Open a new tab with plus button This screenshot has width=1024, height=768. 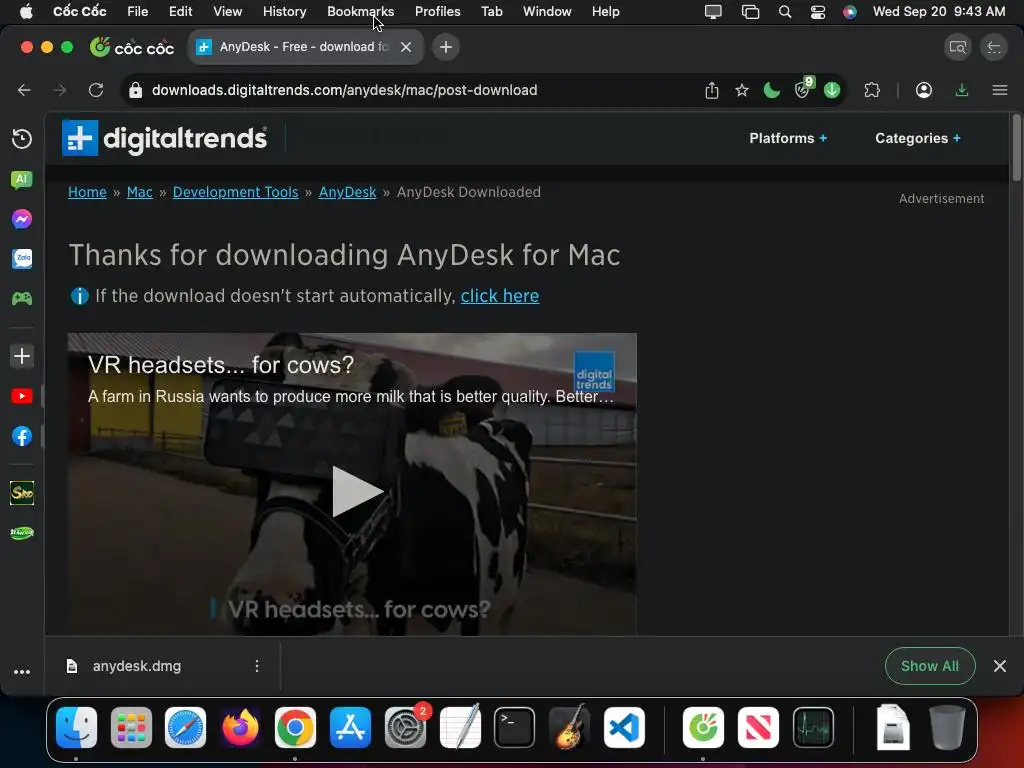[x=445, y=47]
